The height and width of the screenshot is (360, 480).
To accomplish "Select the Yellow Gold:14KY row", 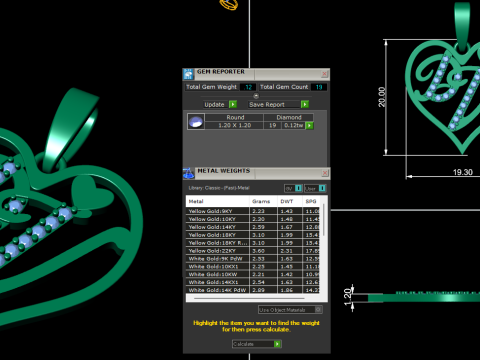I will (x=252, y=227).
